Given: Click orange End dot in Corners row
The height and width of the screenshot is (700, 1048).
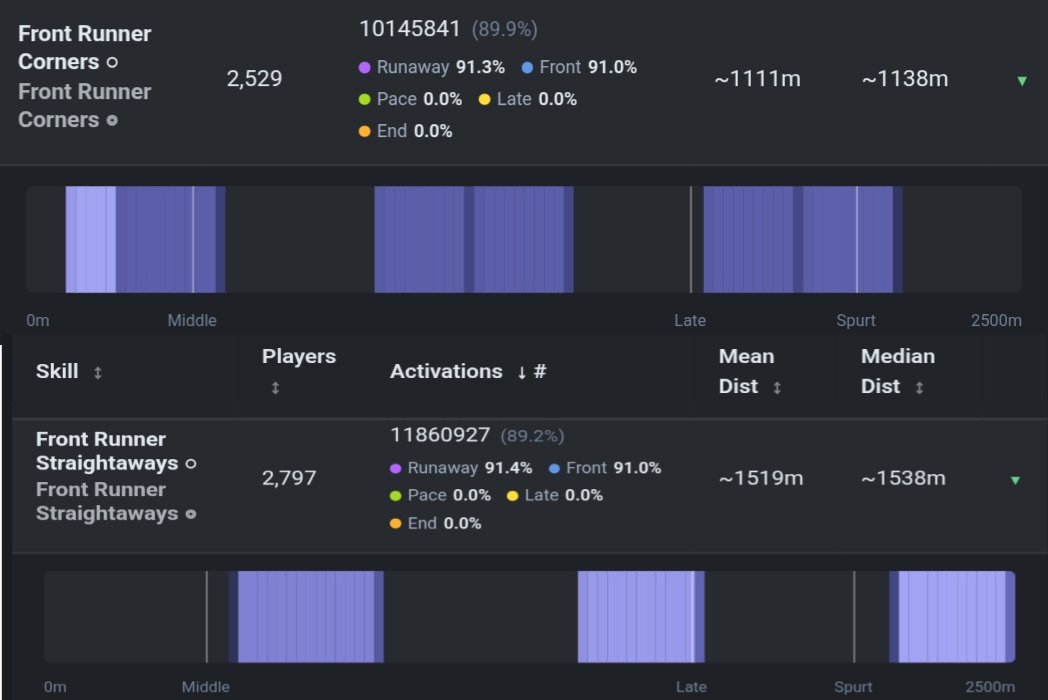Looking at the screenshot, I should 364,131.
